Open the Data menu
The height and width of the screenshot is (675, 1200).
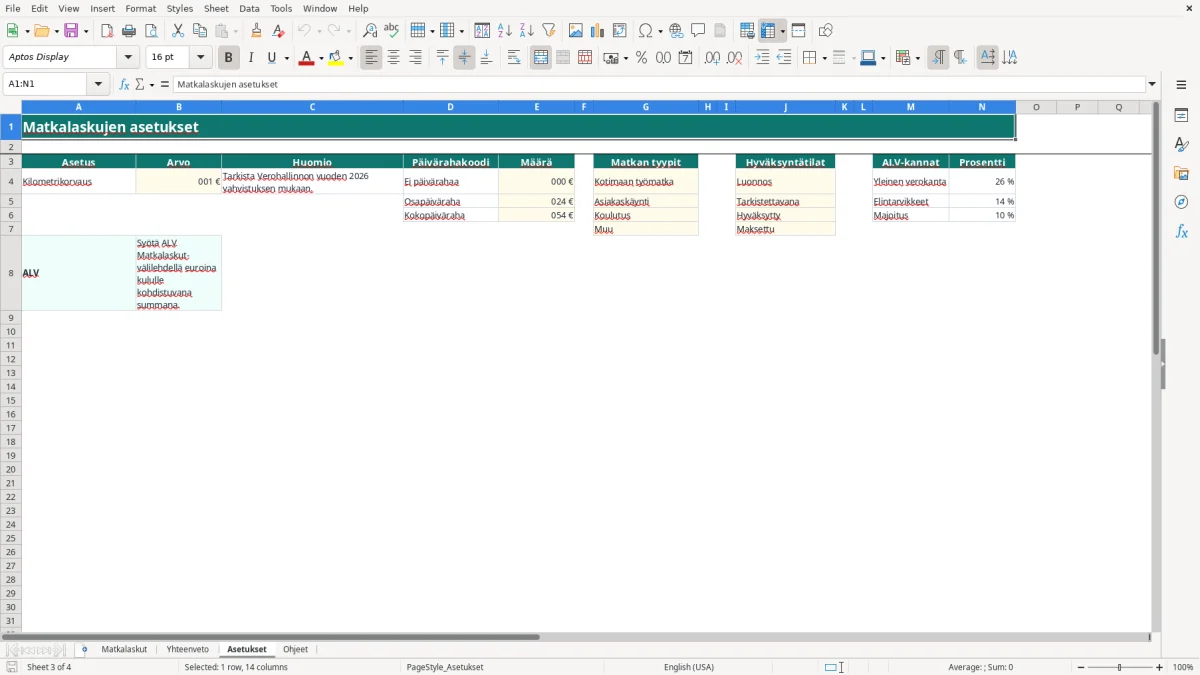click(x=249, y=8)
